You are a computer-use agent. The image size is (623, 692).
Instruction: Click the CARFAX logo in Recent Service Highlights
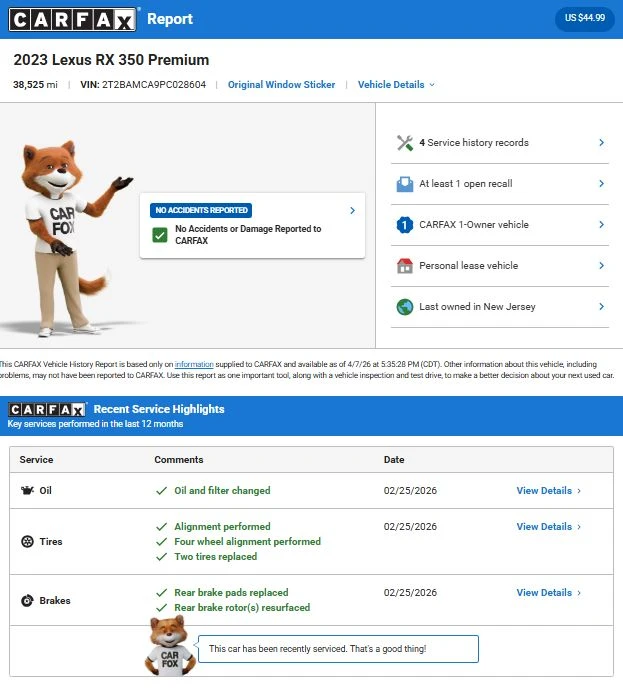[x=47, y=410]
